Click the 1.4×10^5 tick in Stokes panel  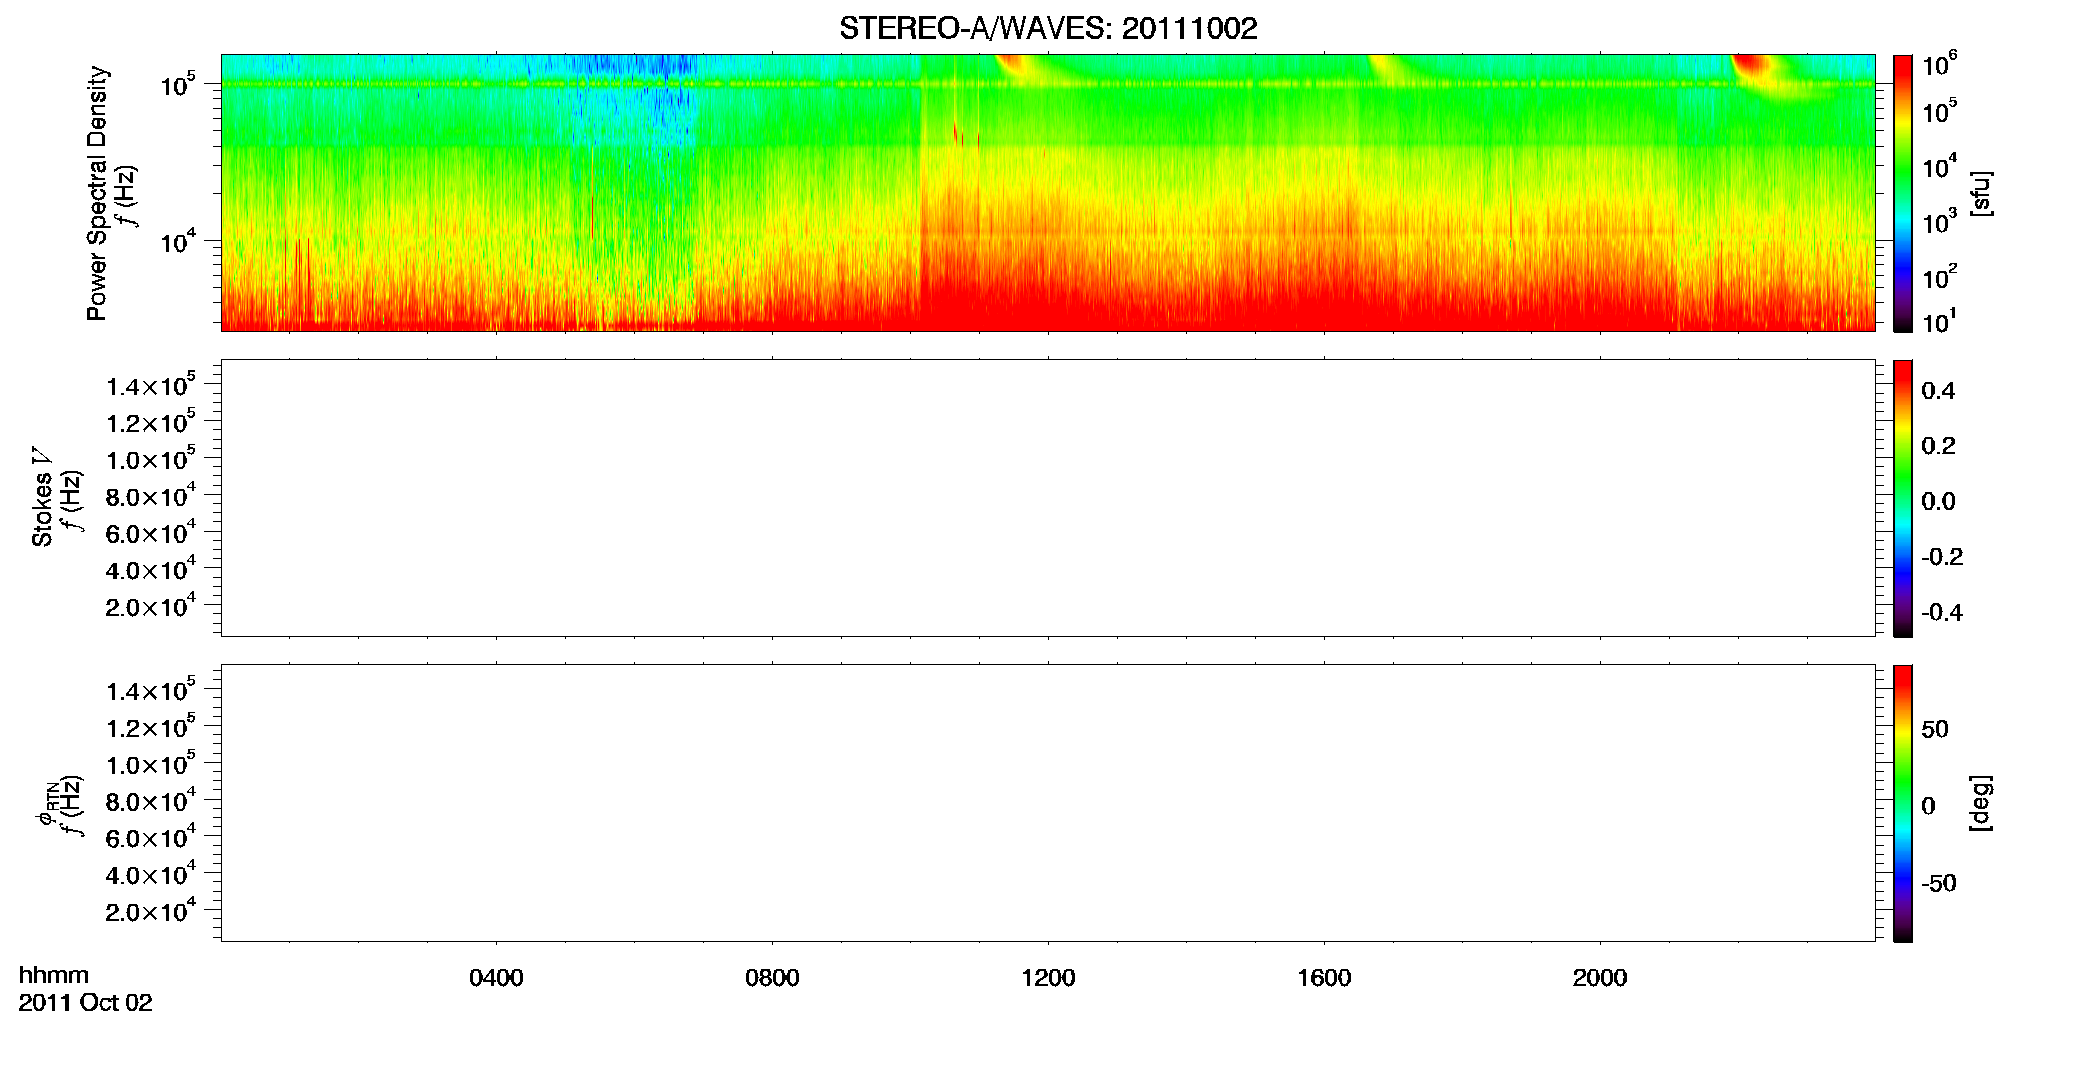pyautogui.click(x=151, y=385)
